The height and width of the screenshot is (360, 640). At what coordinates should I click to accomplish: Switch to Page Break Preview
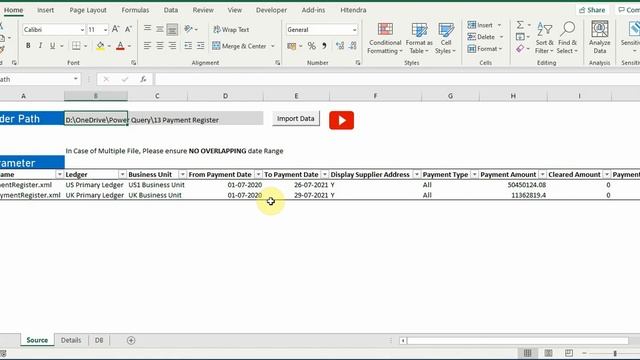click(x=569, y=353)
